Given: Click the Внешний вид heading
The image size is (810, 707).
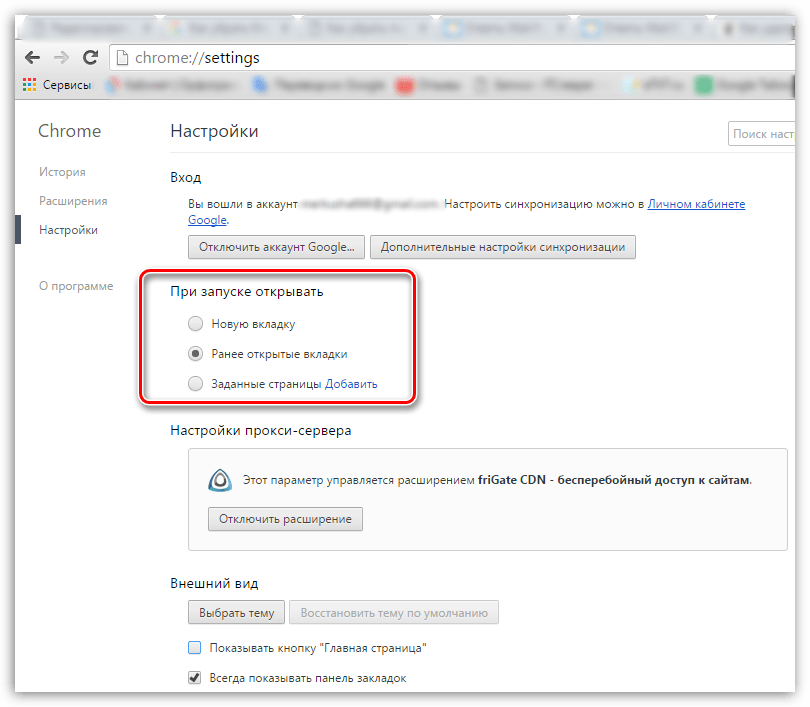Looking at the screenshot, I should click(x=214, y=583).
